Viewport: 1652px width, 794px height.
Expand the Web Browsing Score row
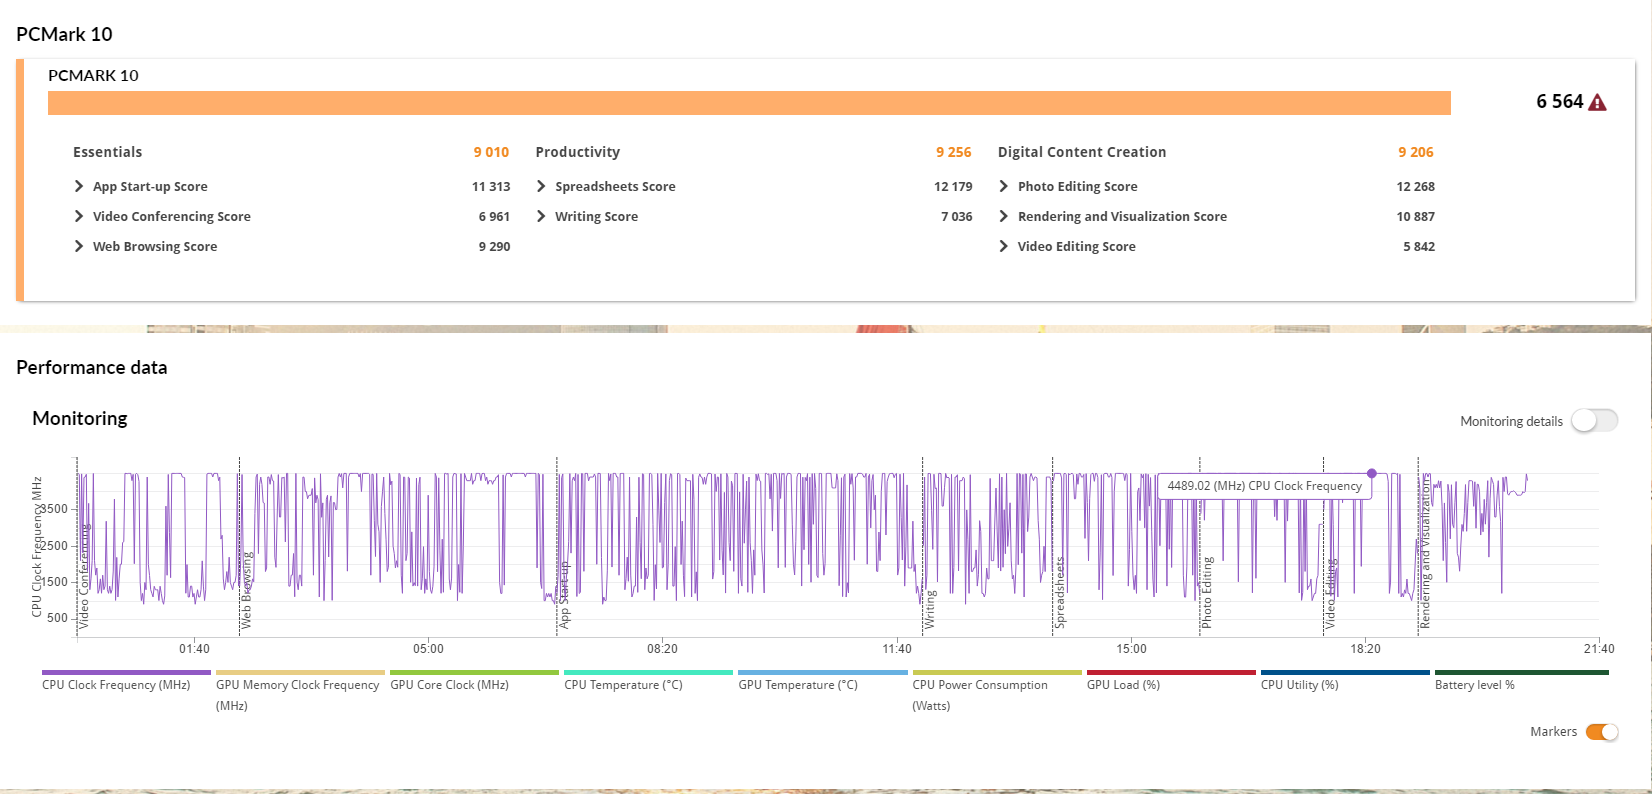pyautogui.click(x=79, y=246)
